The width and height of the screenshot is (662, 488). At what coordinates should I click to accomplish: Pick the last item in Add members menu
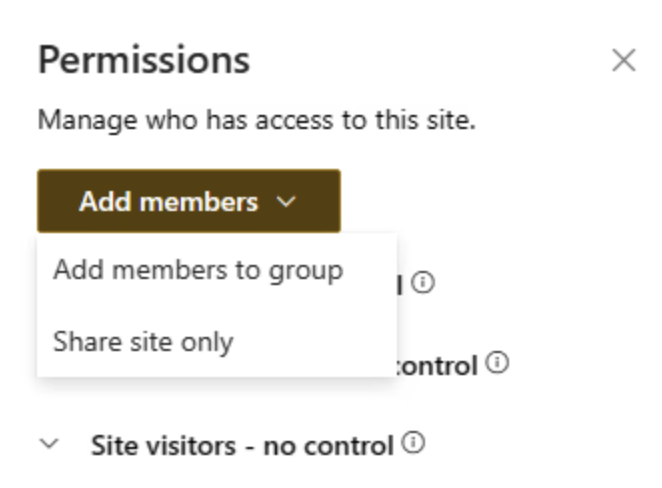[x=143, y=342]
